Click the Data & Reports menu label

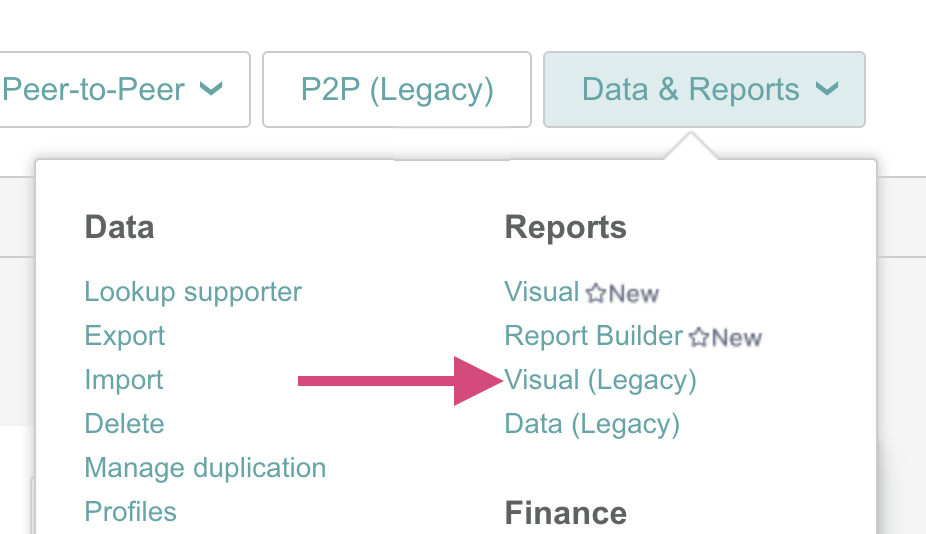point(690,90)
